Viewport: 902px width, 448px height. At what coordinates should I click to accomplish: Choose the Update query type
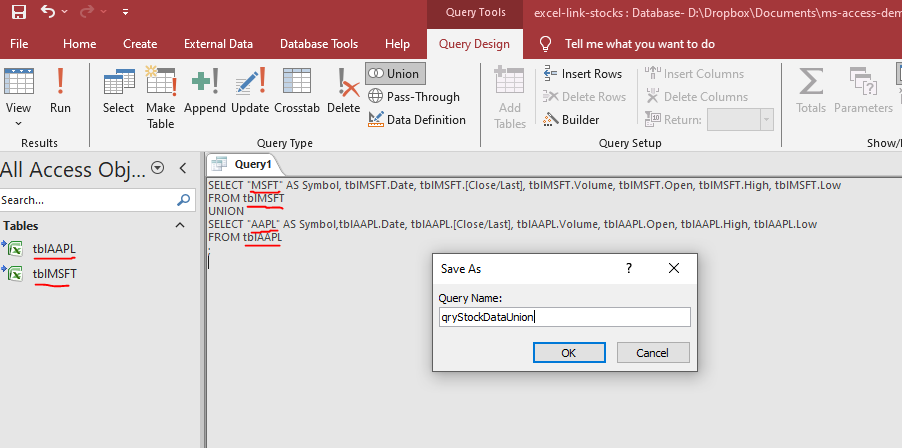pyautogui.click(x=250, y=91)
